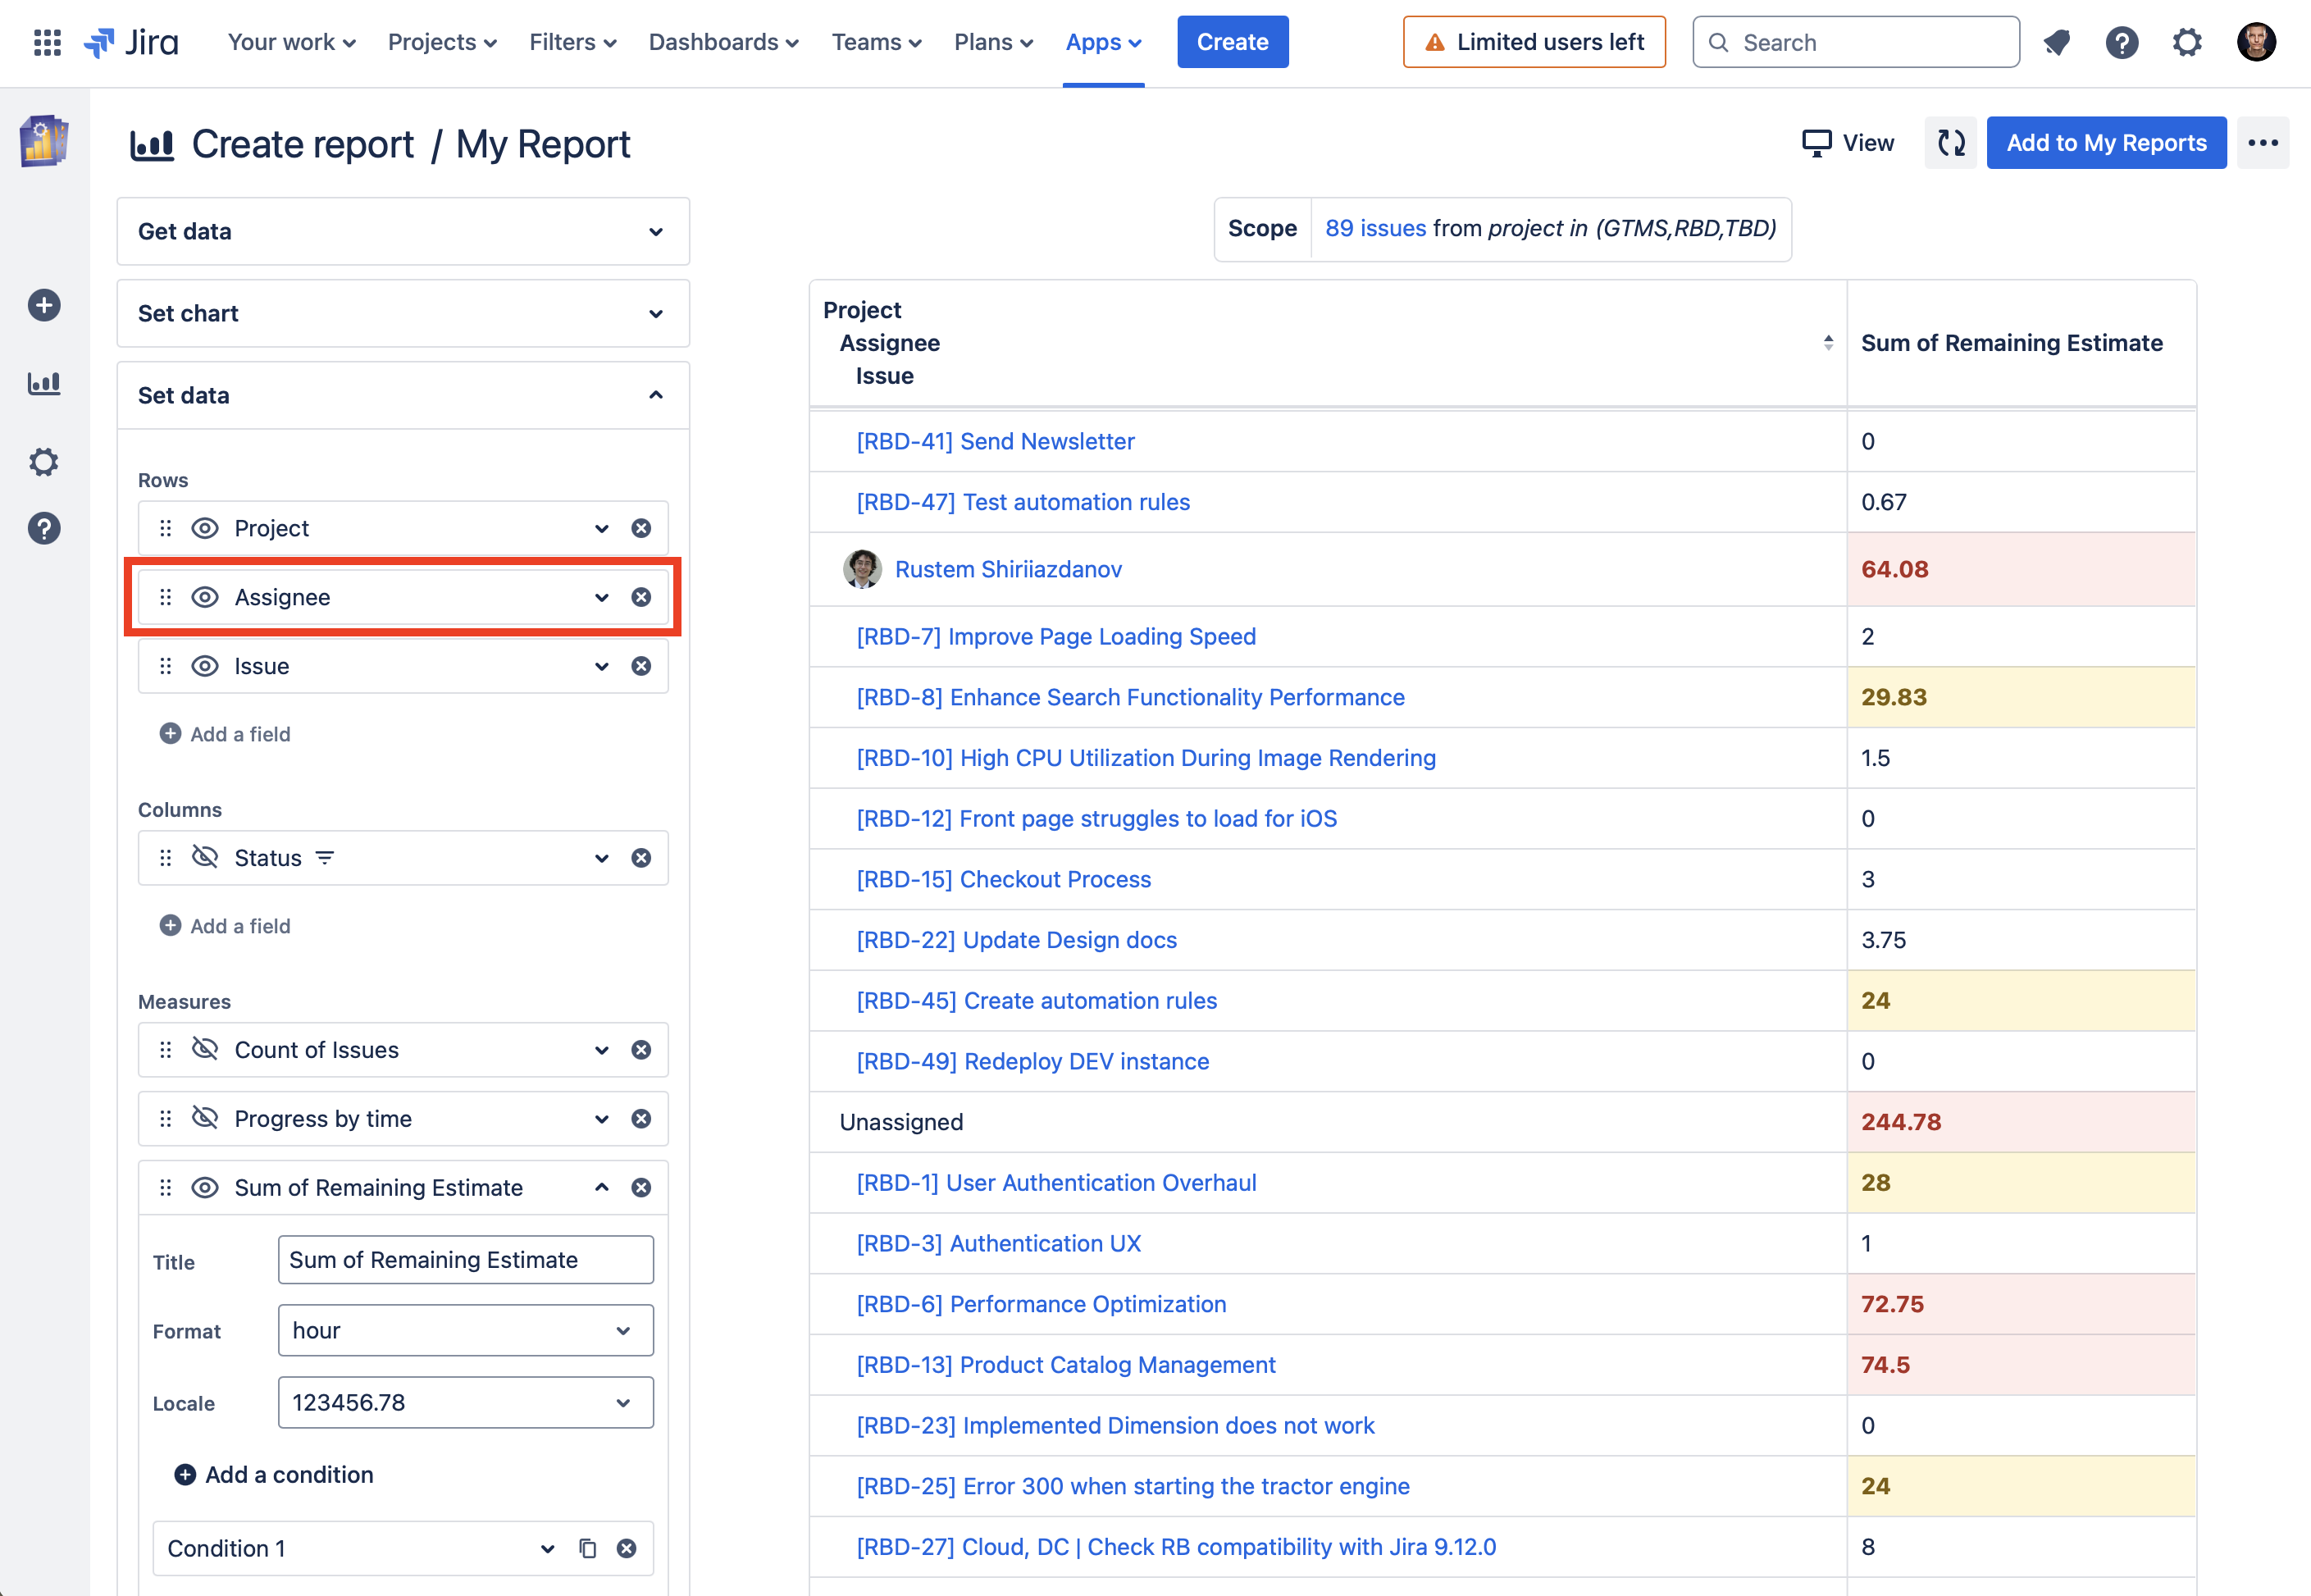Toggle visibility of the Project row
The width and height of the screenshot is (2311, 1596).
click(x=205, y=528)
